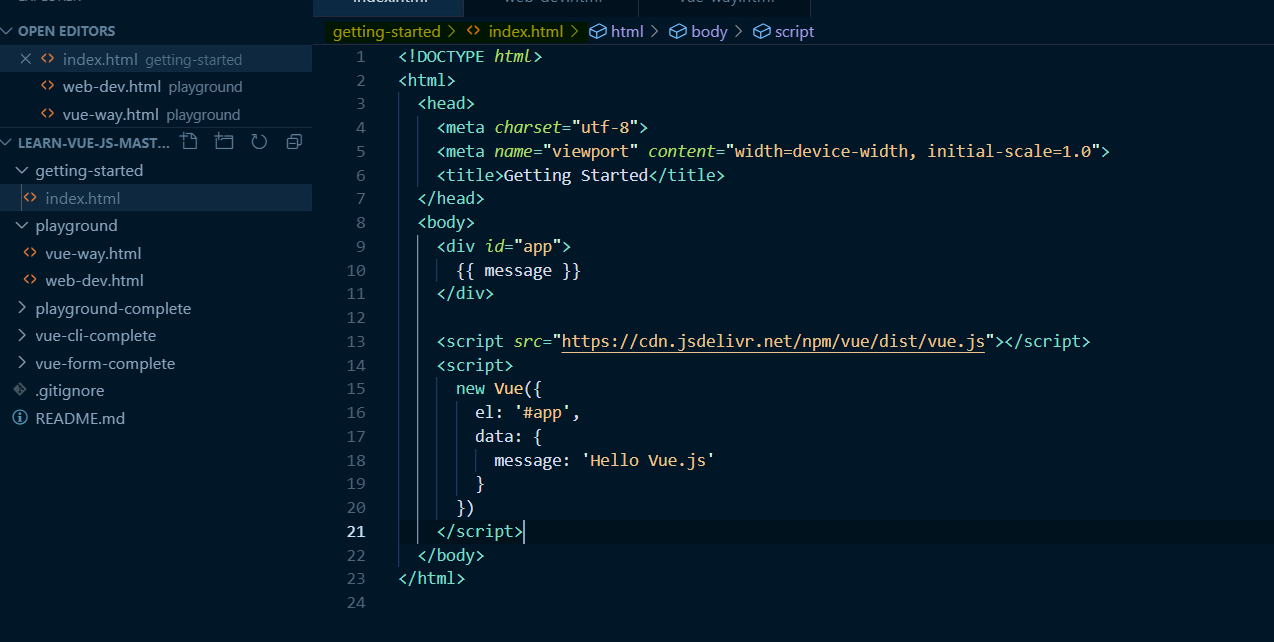Click line number 6 in gutter
Image resolution: width=1274 pixels, height=642 pixels.
tap(361, 175)
